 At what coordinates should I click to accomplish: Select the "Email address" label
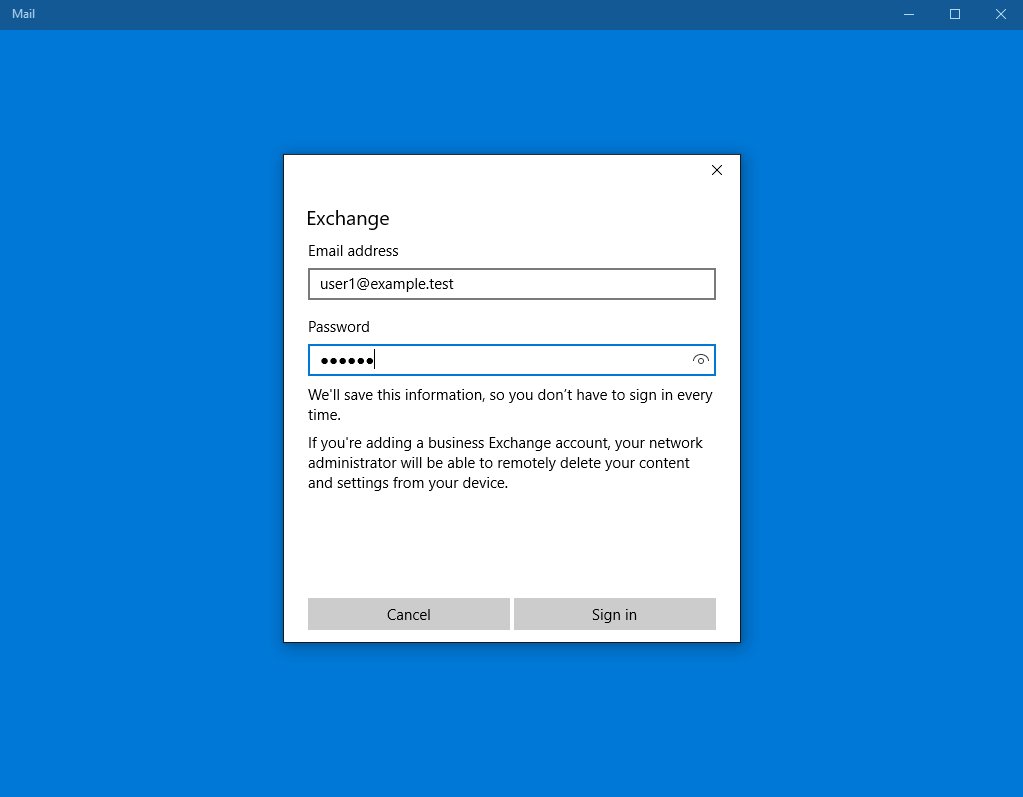[353, 251]
